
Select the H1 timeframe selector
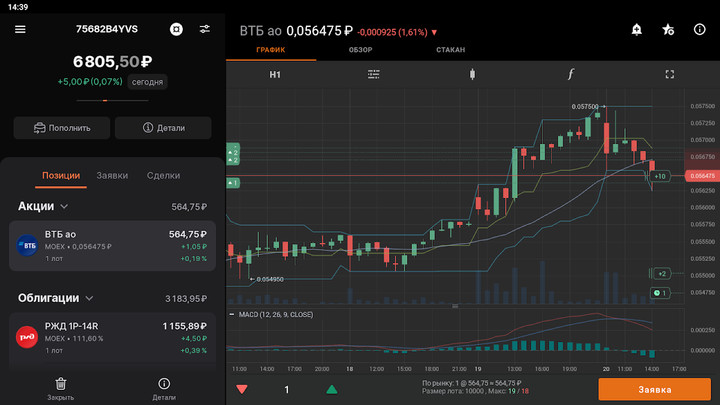275,74
